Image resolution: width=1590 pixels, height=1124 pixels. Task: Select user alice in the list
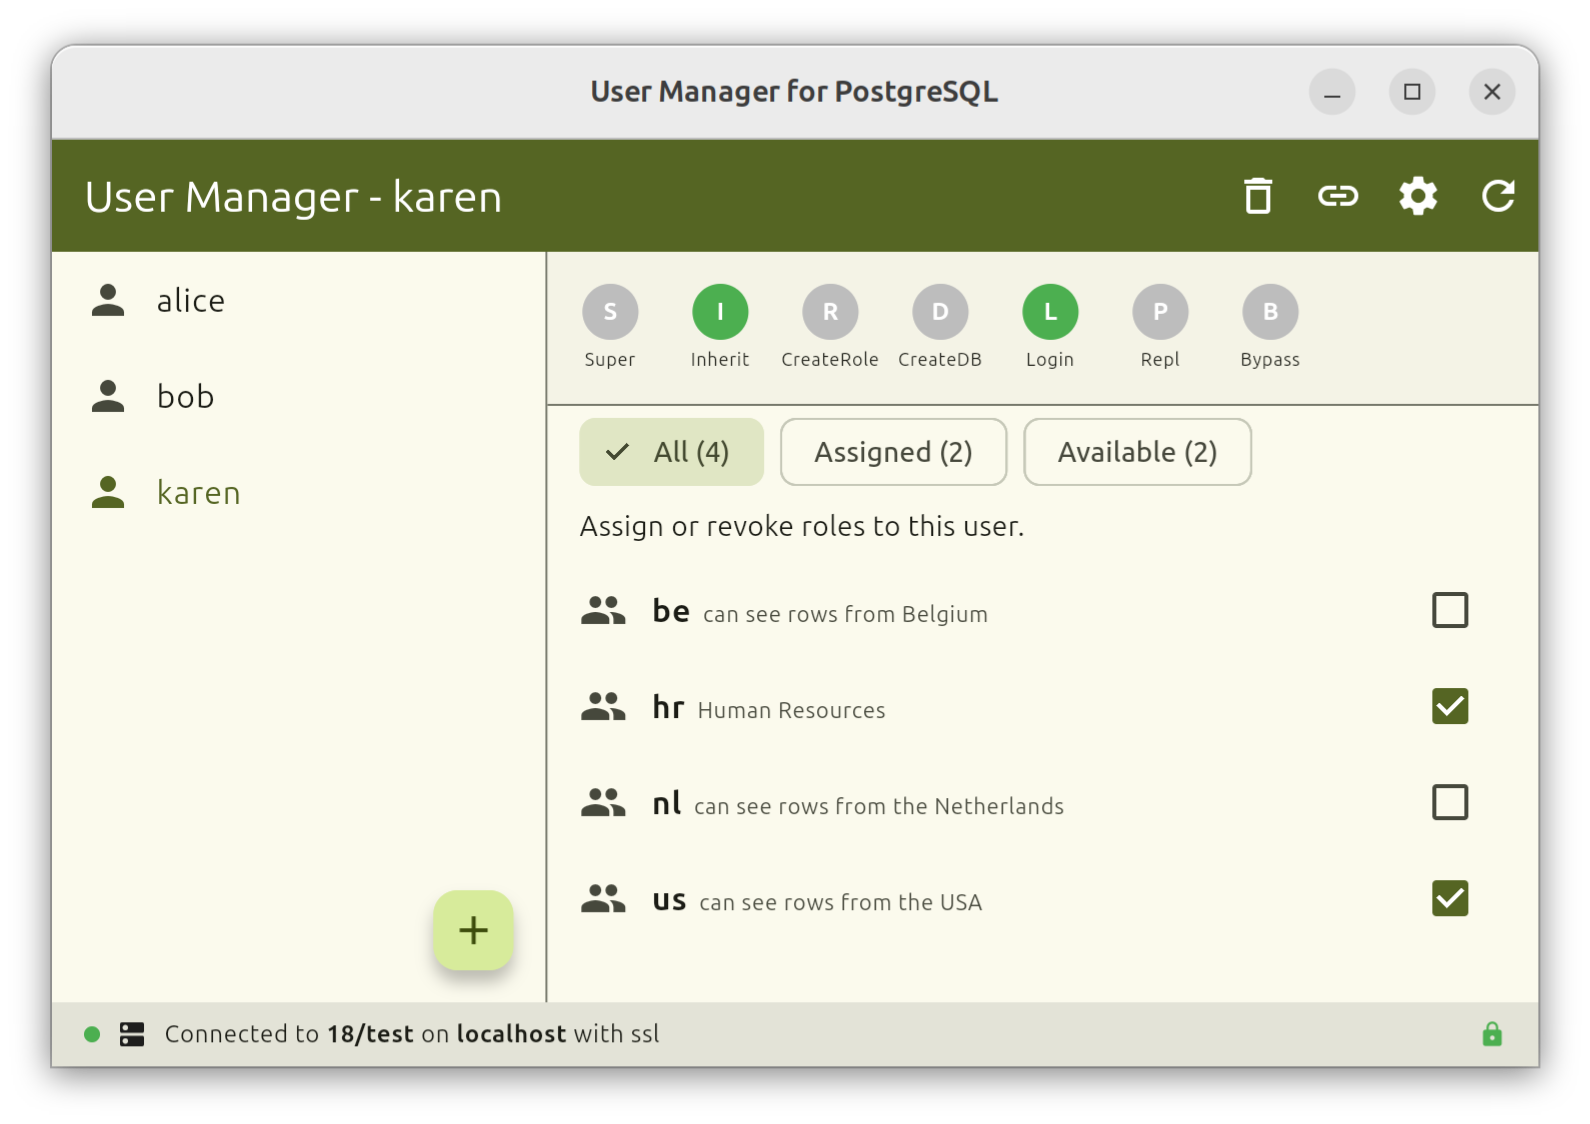[x=299, y=300]
